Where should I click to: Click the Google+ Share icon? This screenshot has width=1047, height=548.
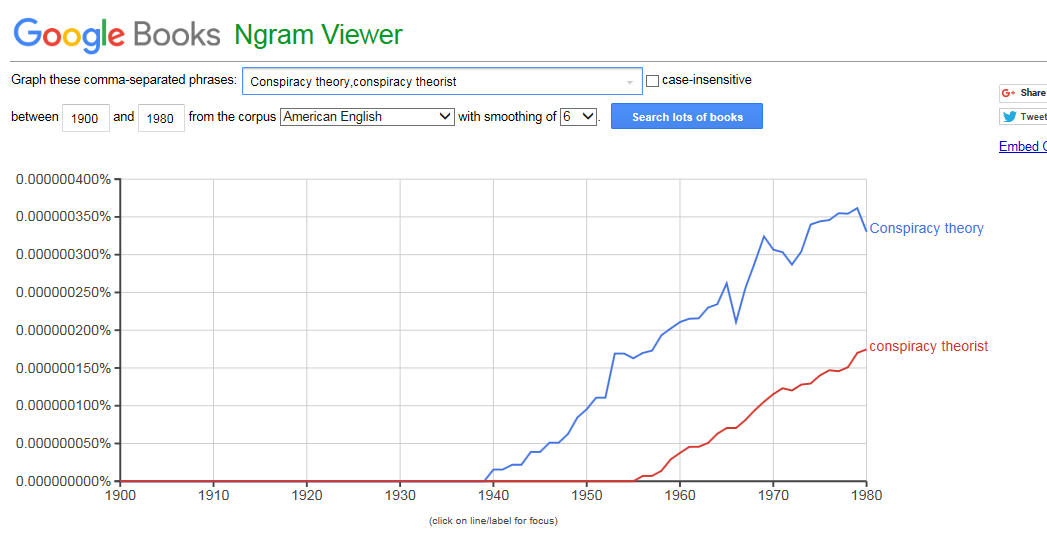coord(1009,92)
